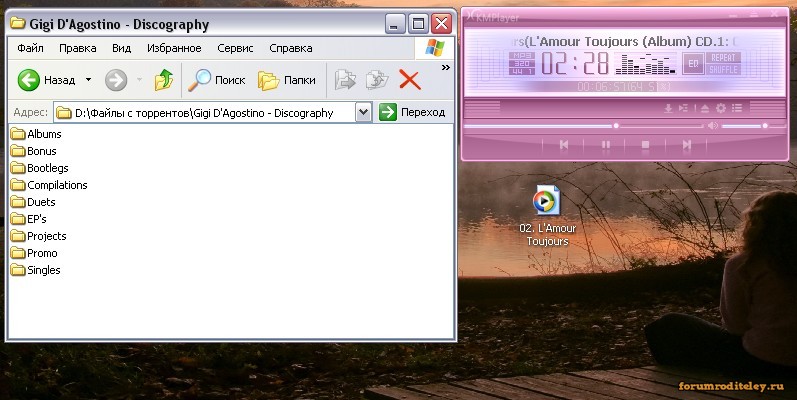Click the eject/open file icon
Image resolution: width=797 pixels, height=400 pixels.
coord(704,108)
